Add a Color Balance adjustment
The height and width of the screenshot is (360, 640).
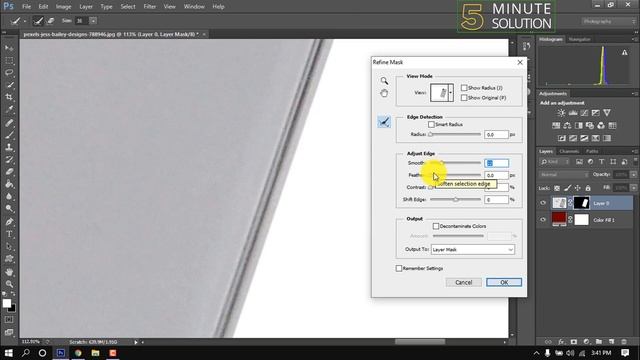(x=567, y=125)
